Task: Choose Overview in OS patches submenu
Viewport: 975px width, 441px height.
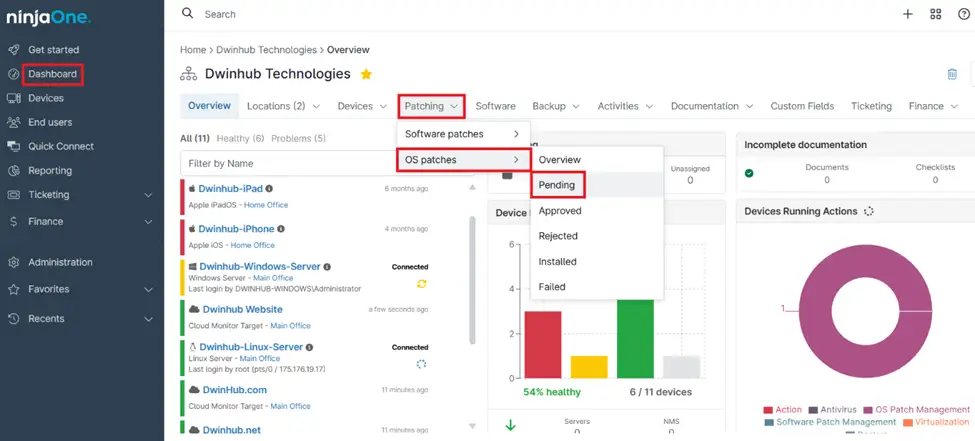Action: (597, 160)
